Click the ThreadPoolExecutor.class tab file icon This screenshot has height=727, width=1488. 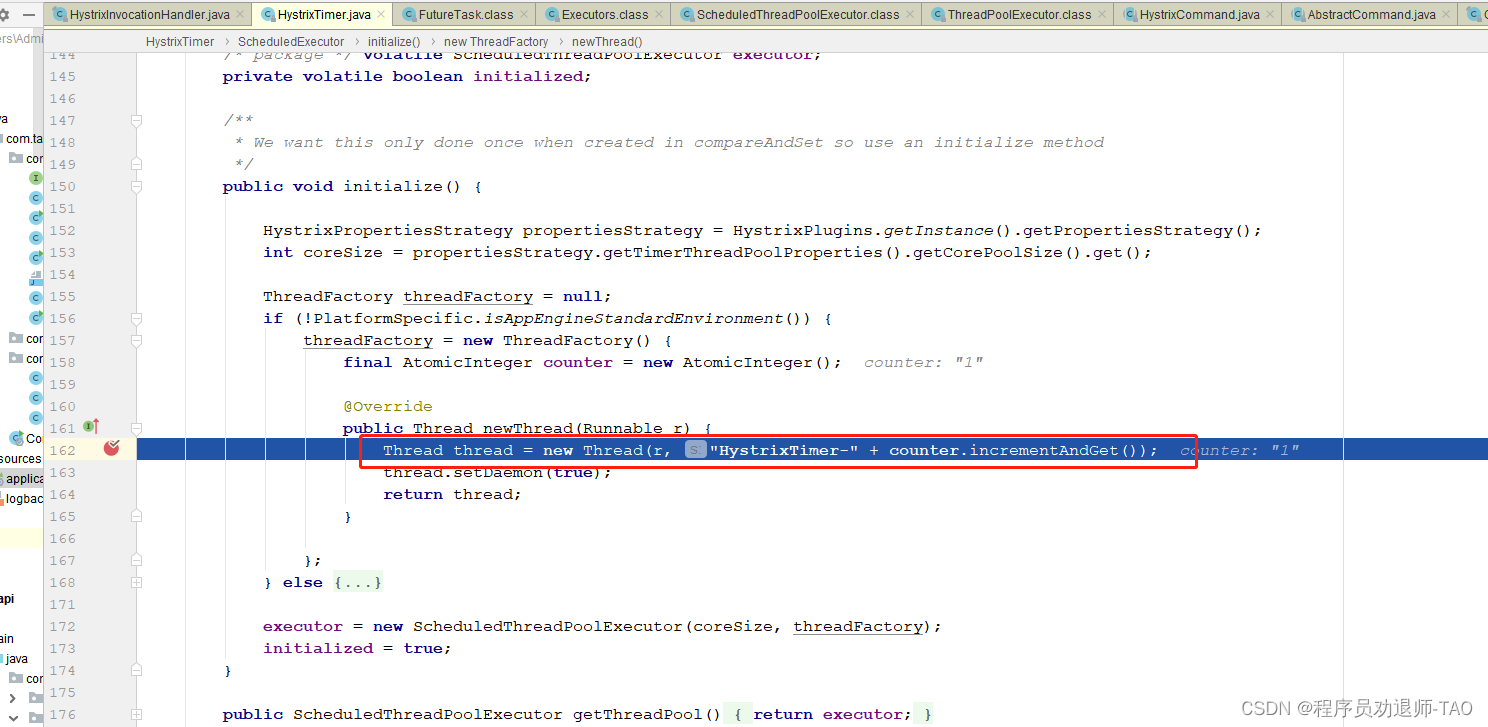click(x=937, y=15)
